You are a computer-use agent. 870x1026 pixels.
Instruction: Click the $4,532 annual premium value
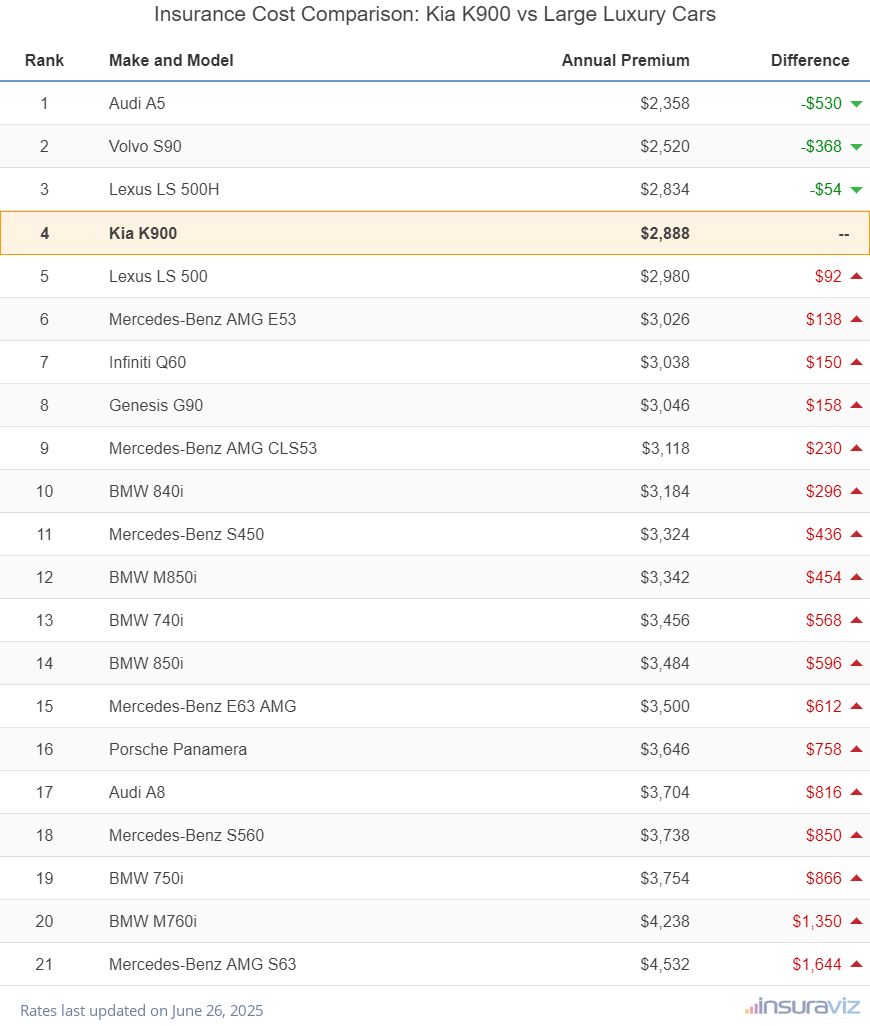(665, 964)
